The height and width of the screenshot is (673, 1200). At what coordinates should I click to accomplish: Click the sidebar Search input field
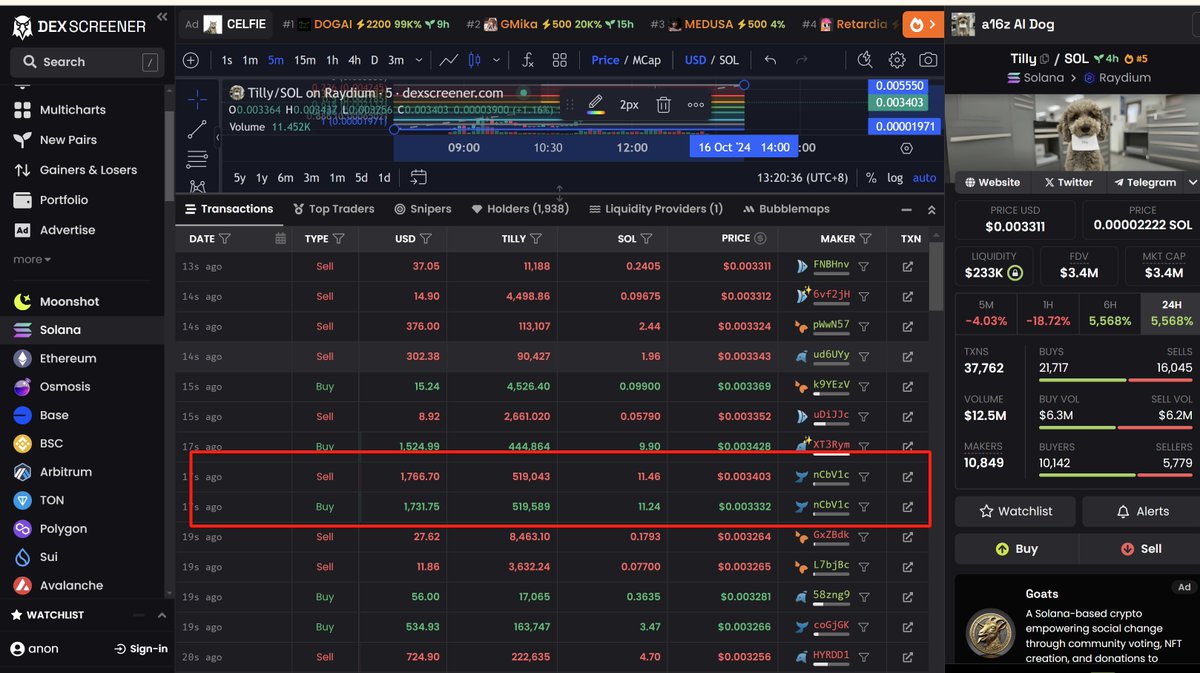[86, 62]
